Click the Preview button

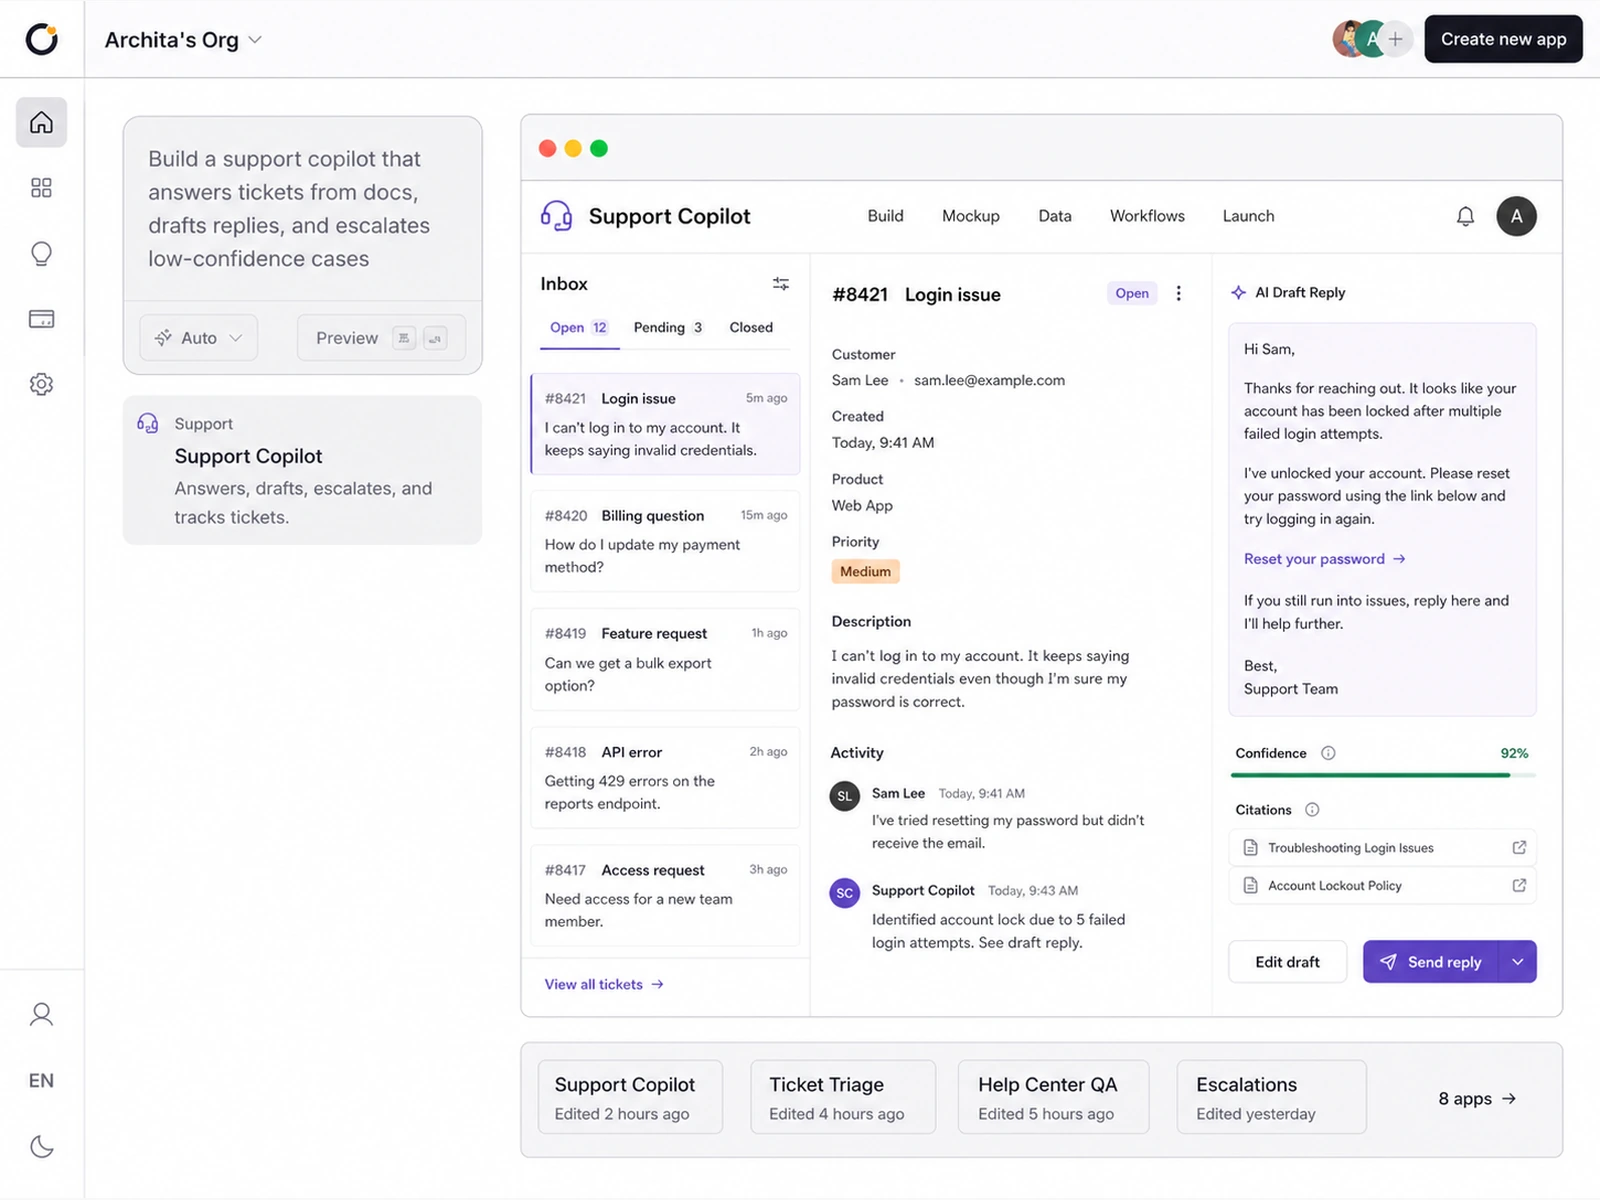(381, 338)
